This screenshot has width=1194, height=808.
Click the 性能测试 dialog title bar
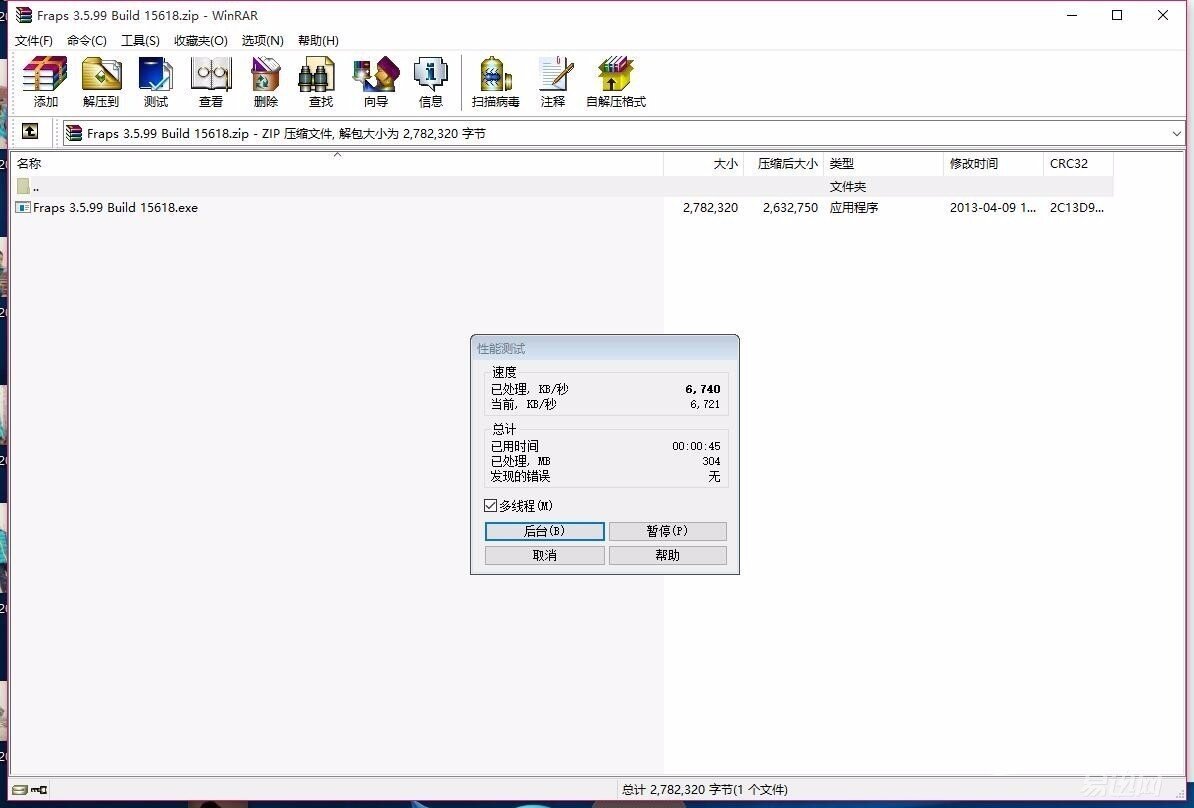605,349
